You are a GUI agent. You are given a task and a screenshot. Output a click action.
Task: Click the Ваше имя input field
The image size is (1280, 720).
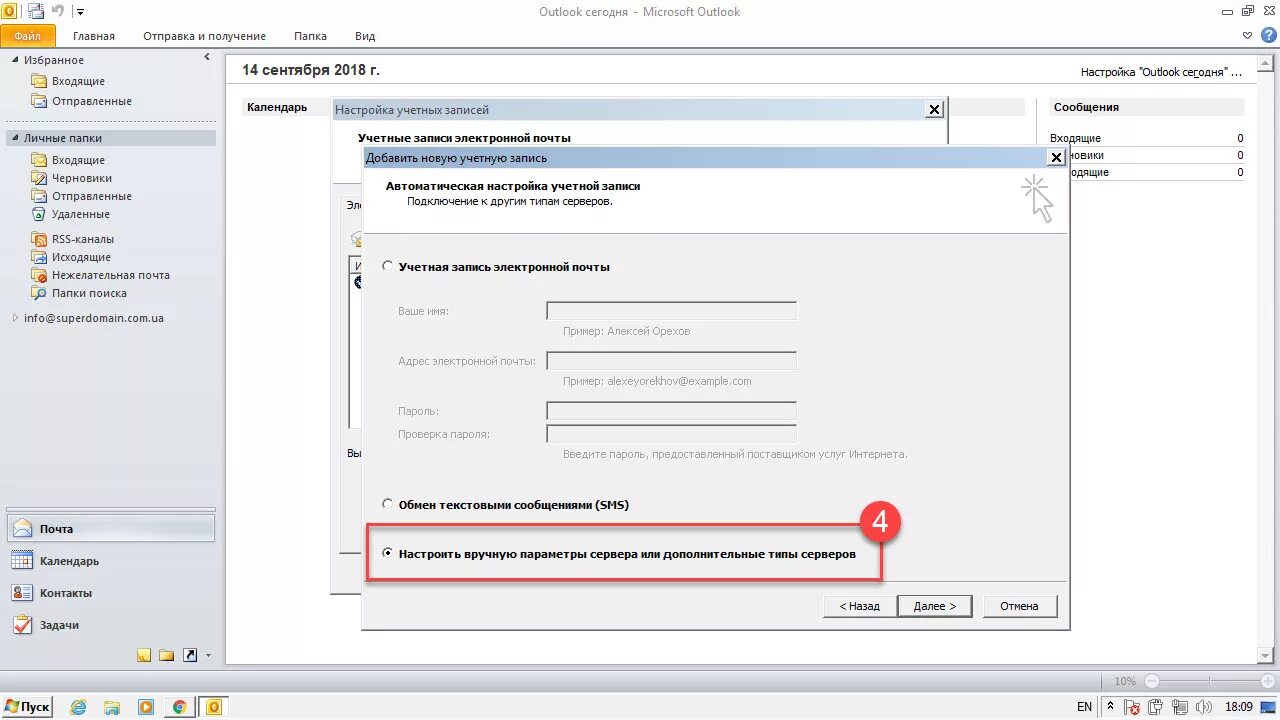click(x=671, y=311)
